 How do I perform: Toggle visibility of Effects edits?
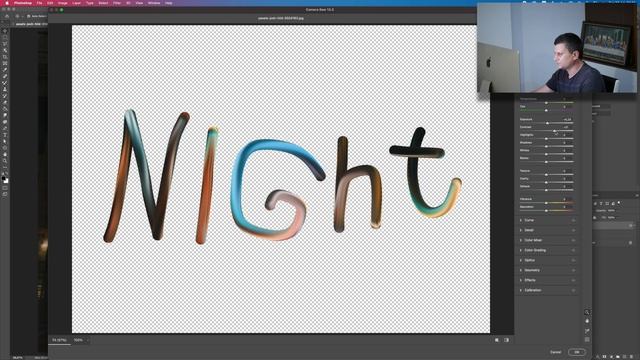573,280
